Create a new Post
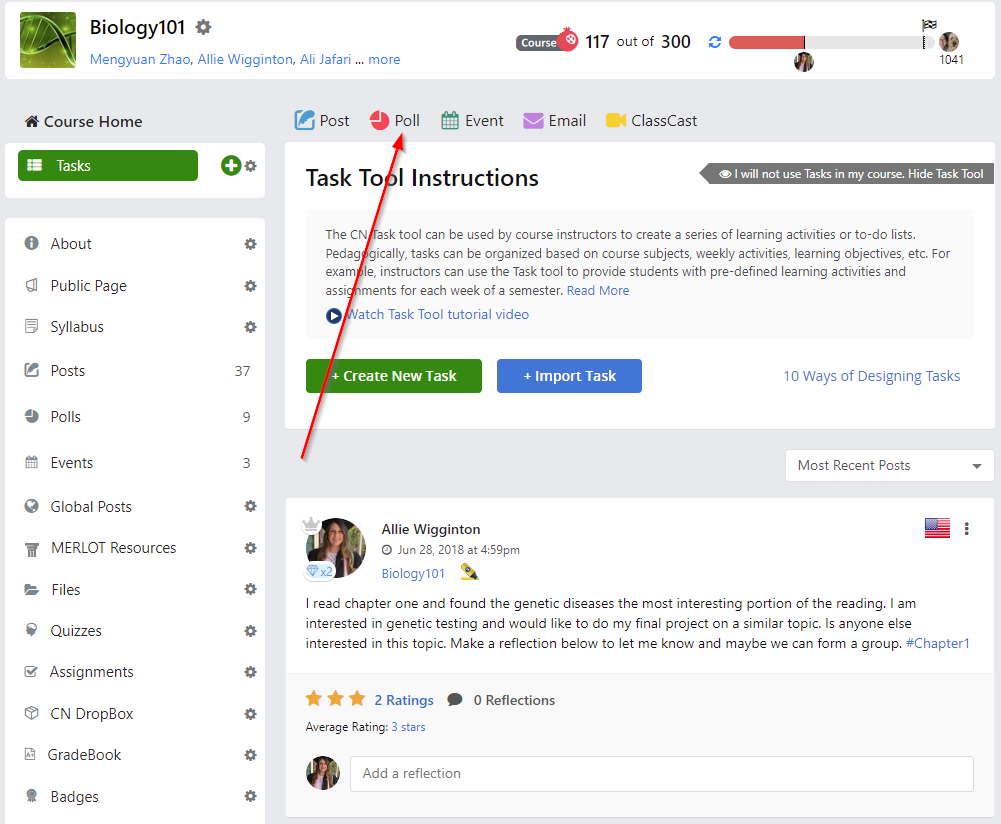The height and width of the screenshot is (824, 1001). click(x=322, y=121)
